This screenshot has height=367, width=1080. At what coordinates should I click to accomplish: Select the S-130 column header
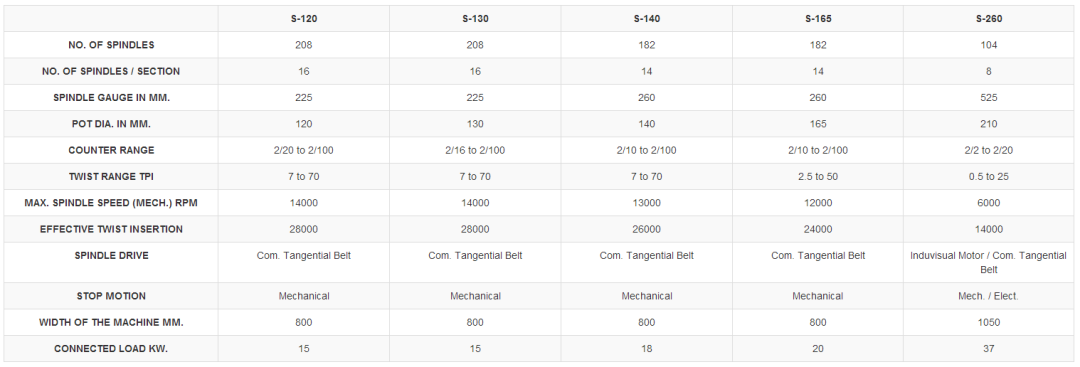point(475,19)
